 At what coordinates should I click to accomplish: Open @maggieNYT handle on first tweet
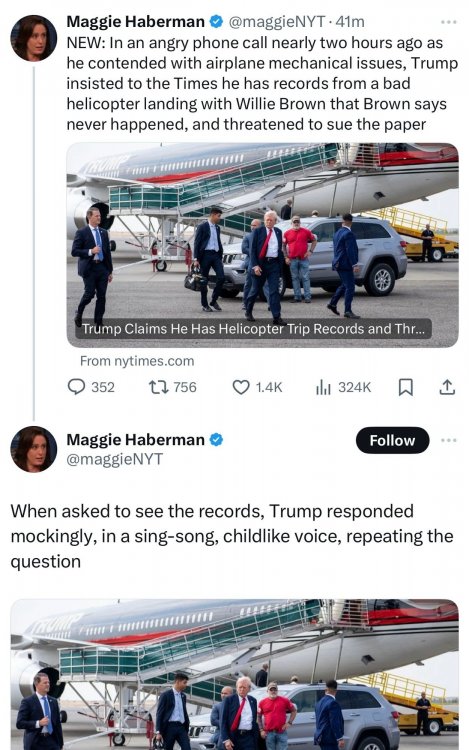click(277, 22)
